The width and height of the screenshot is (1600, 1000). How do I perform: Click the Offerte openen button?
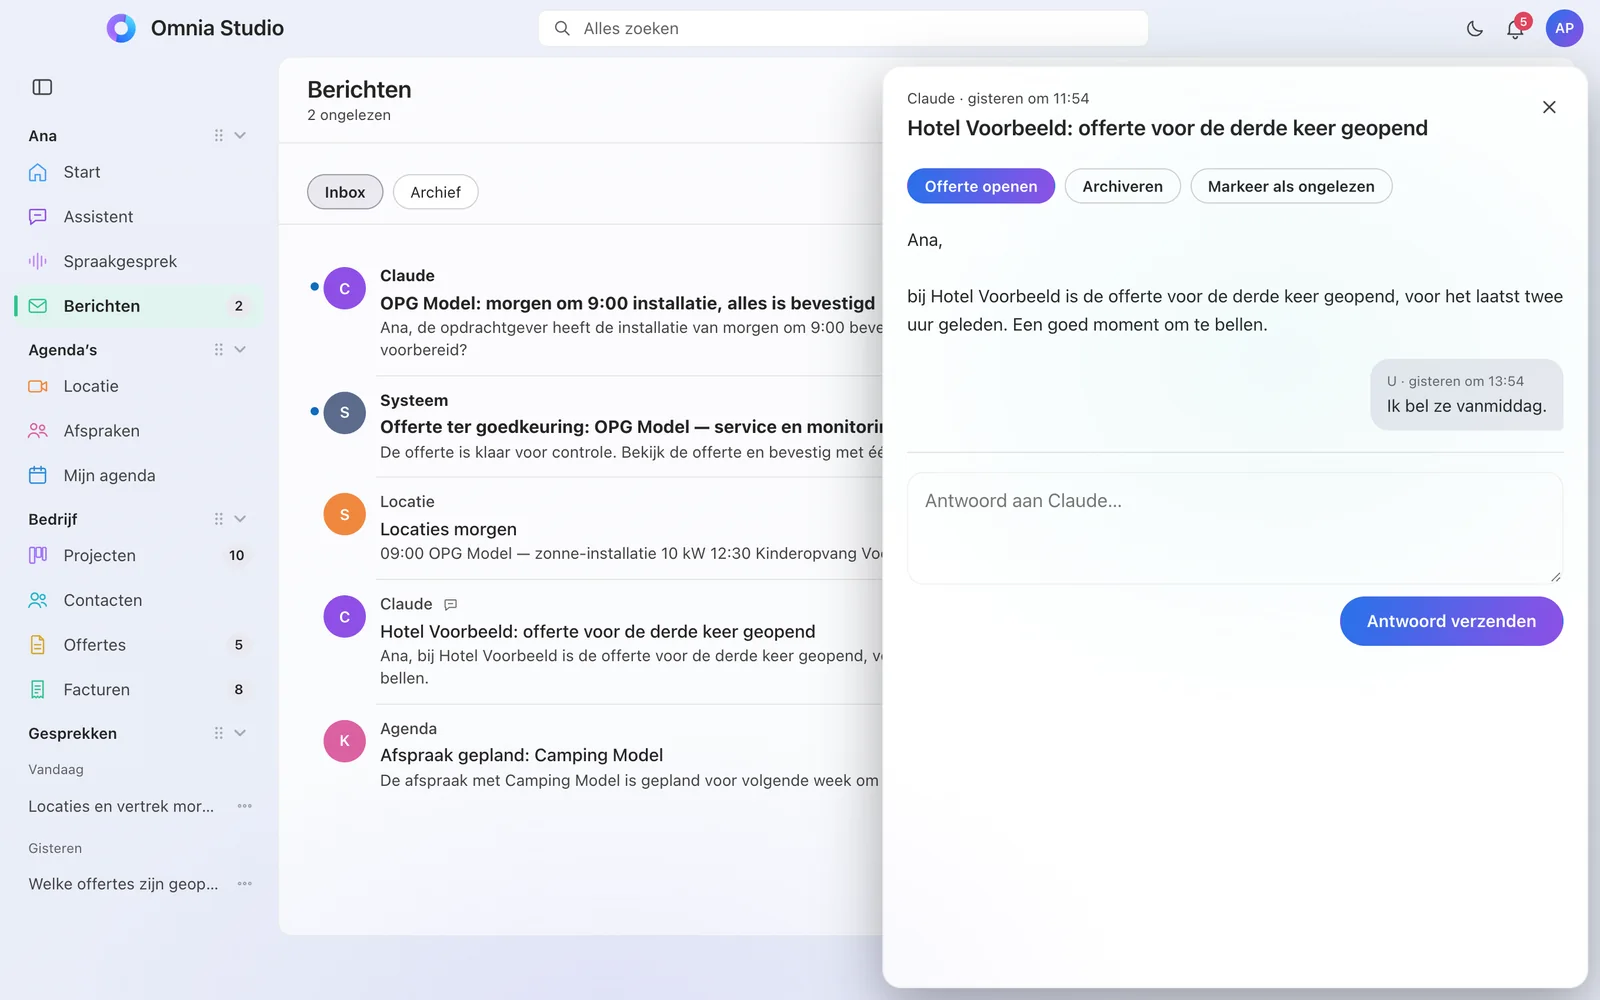981,186
